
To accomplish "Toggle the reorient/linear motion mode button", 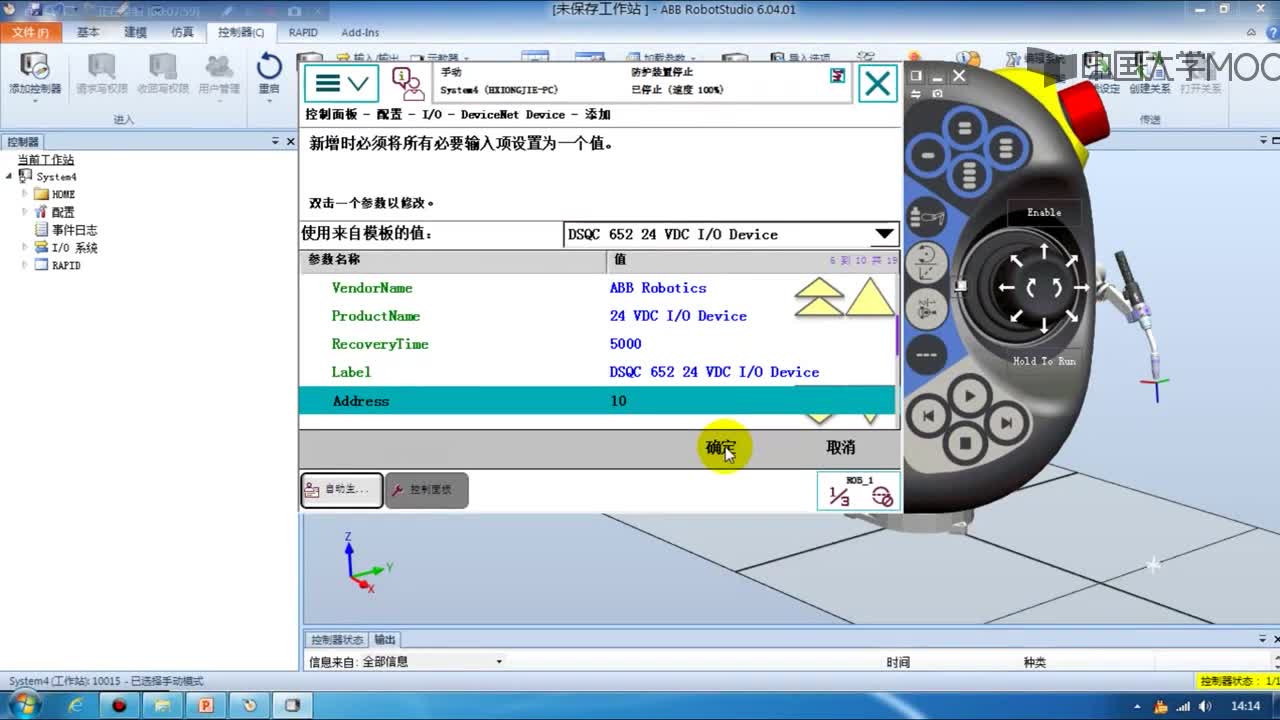I will [927, 262].
